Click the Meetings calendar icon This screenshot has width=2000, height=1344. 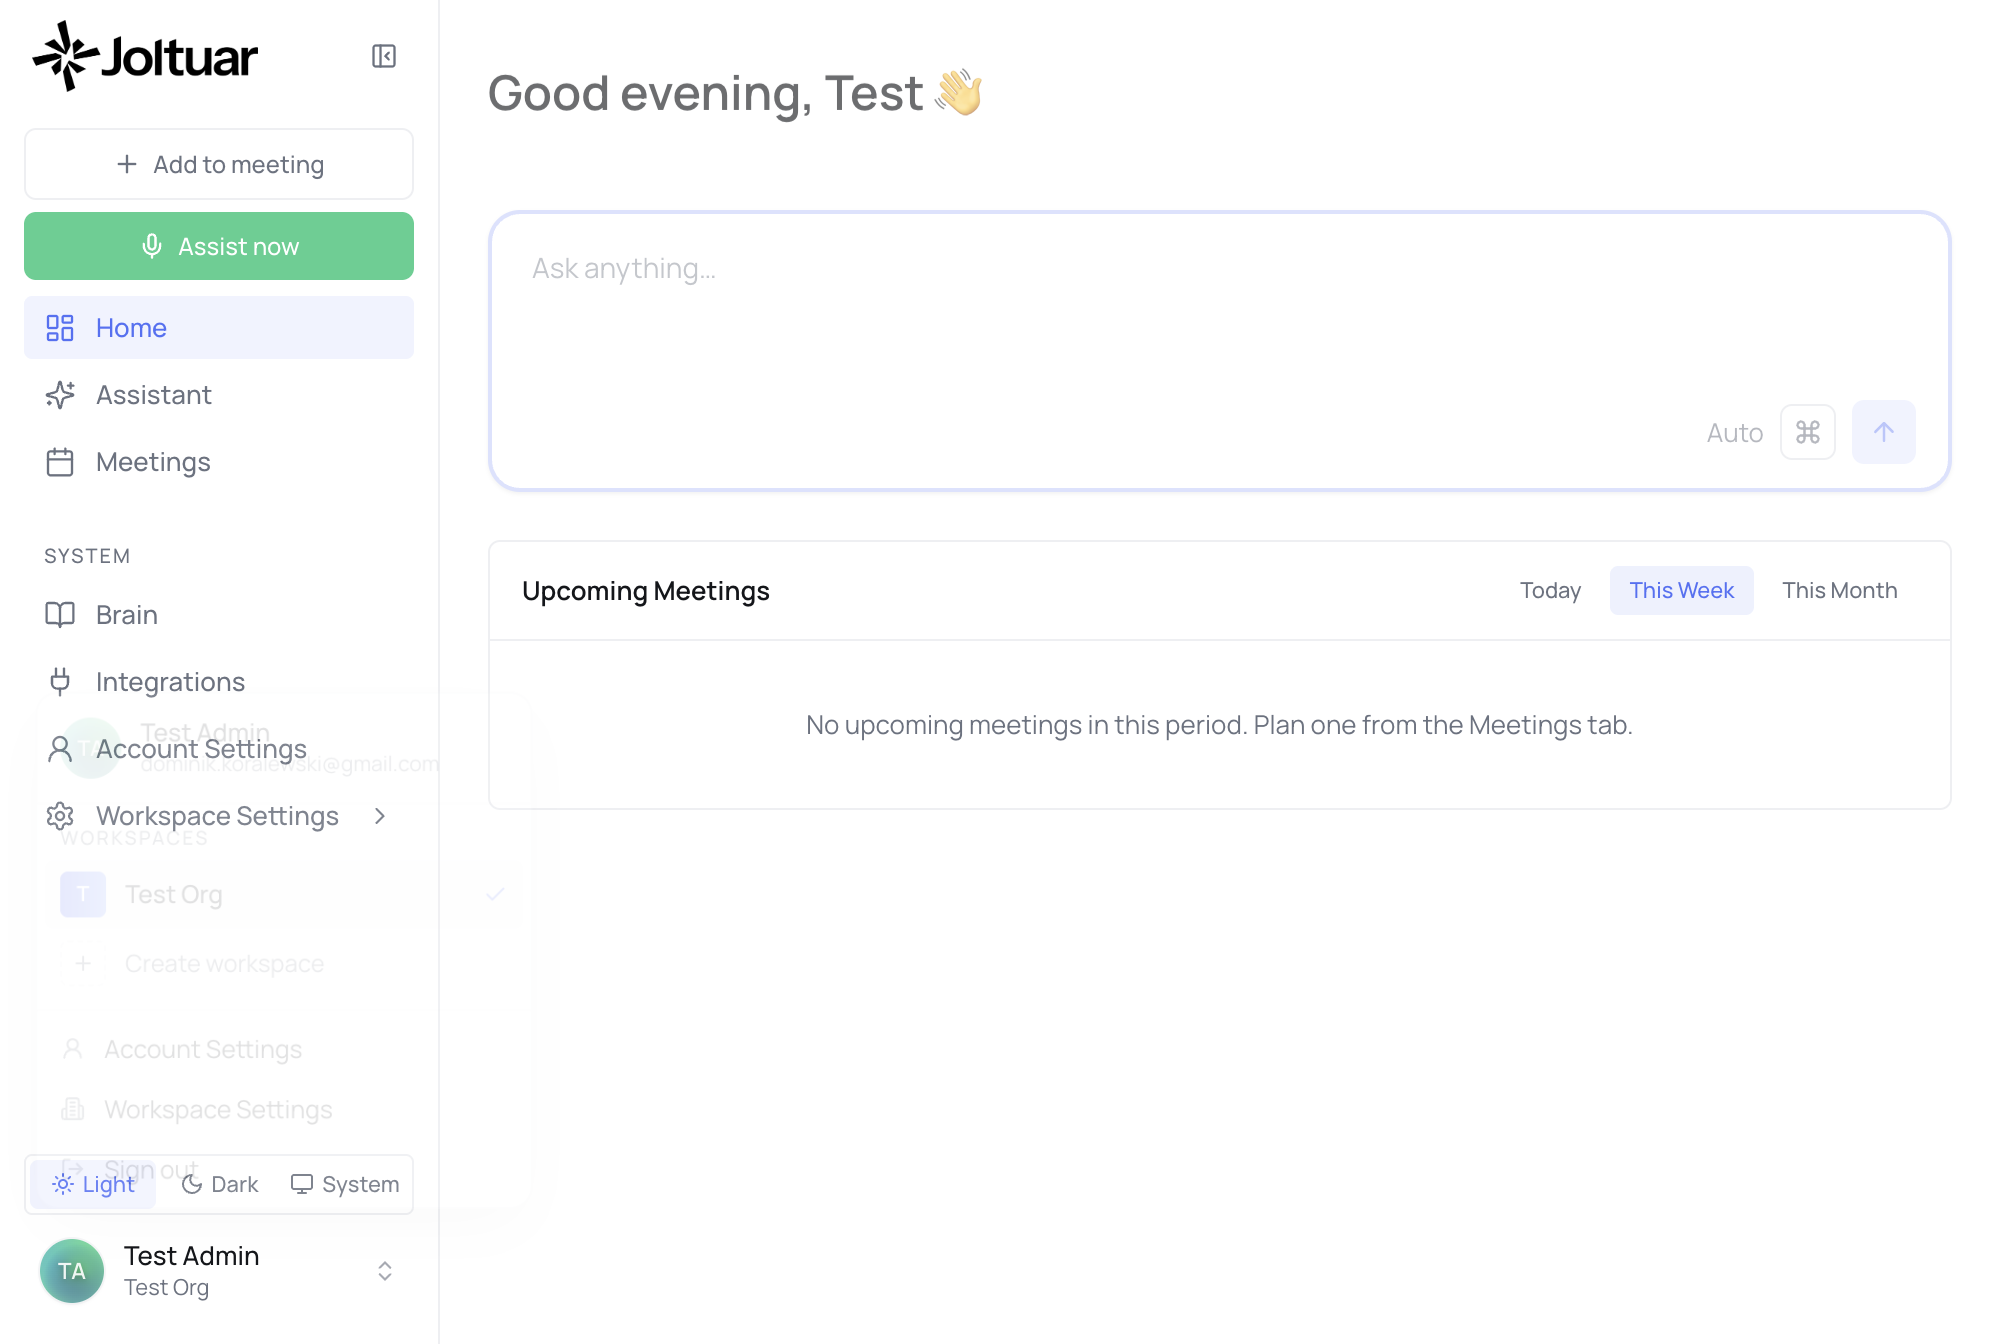pos(60,462)
